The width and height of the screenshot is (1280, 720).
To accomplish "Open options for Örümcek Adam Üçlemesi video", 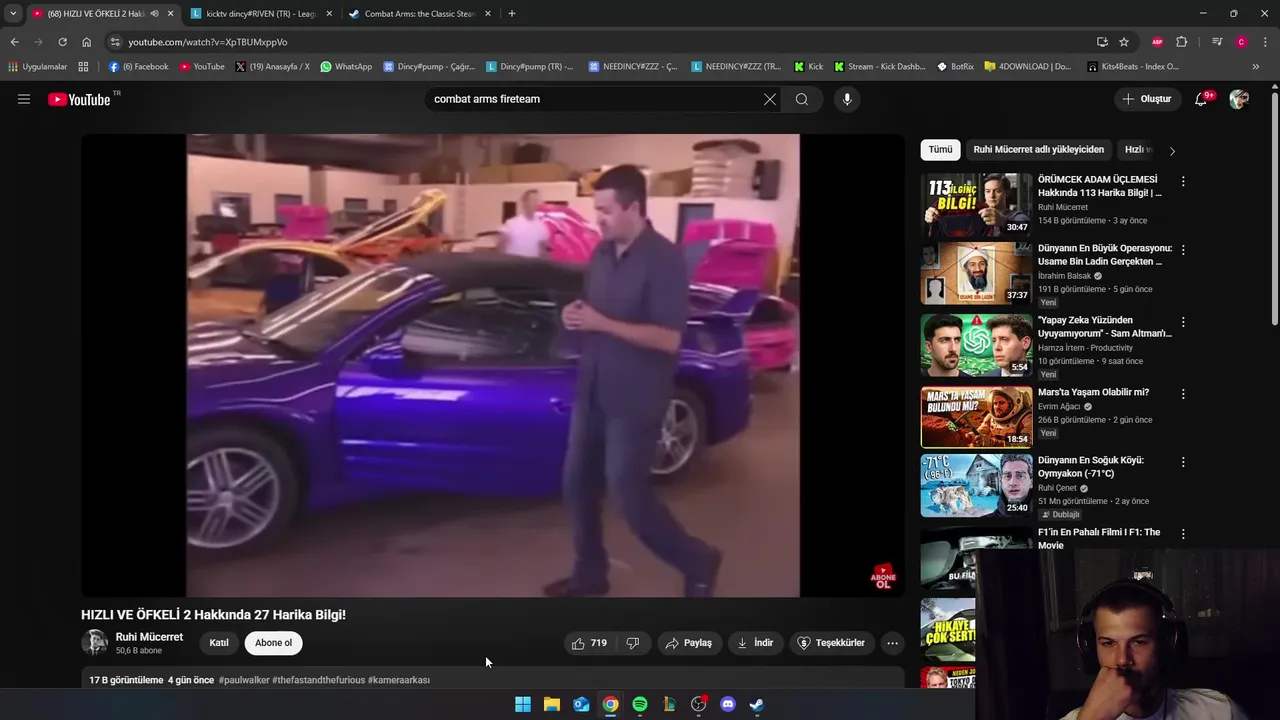I will [x=1183, y=181].
